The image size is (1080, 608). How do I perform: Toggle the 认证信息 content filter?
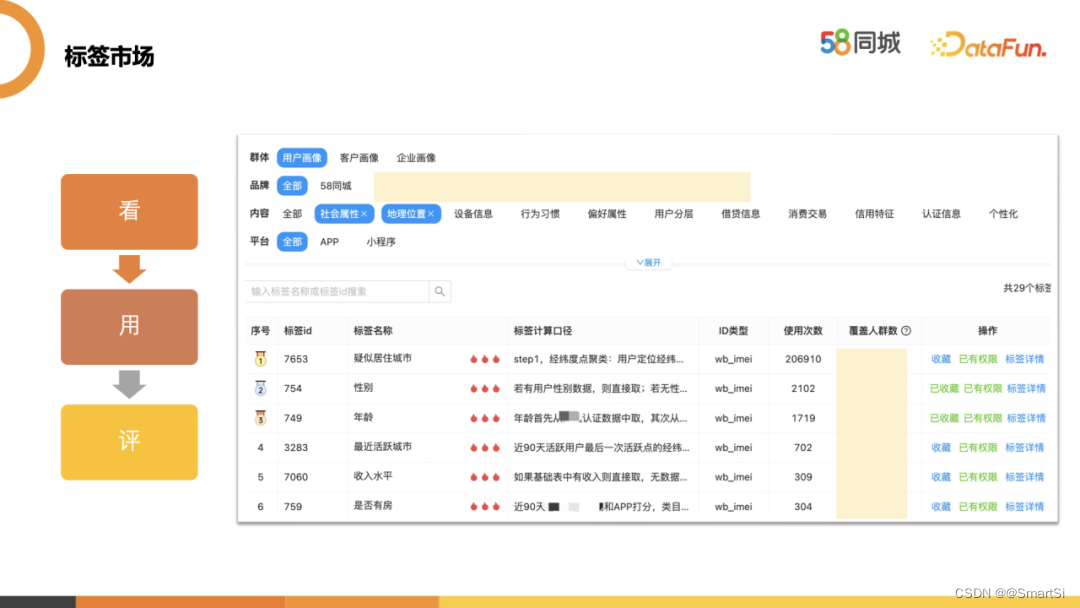tap(941, 214)
